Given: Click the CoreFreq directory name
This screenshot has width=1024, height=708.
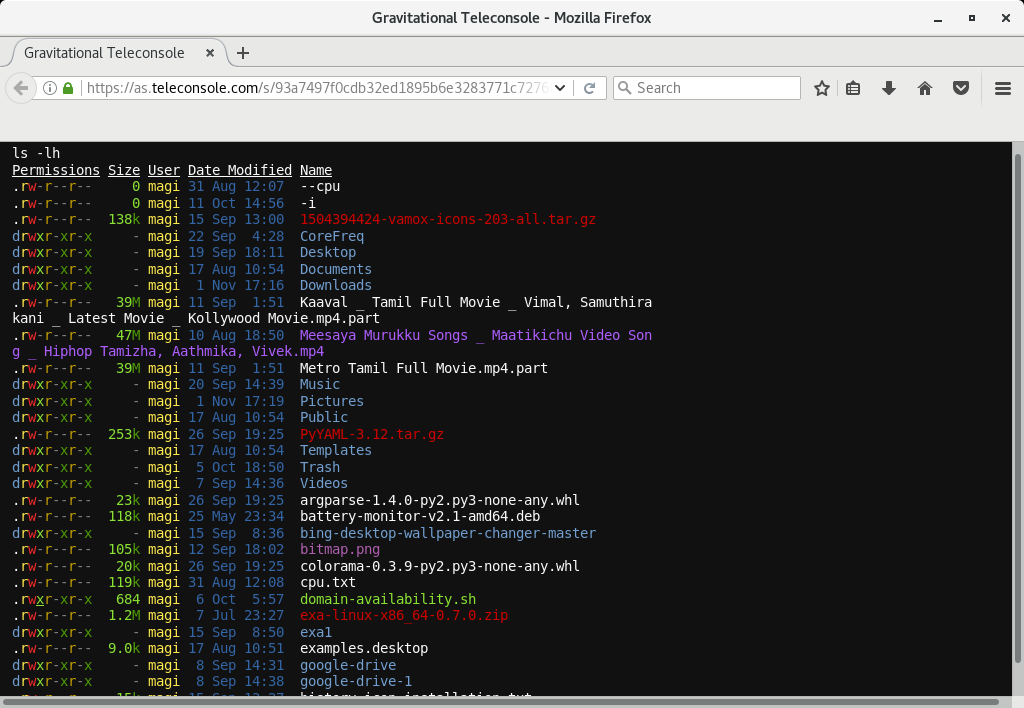Looking at the screenshot, I should click(x=332, y=236).
